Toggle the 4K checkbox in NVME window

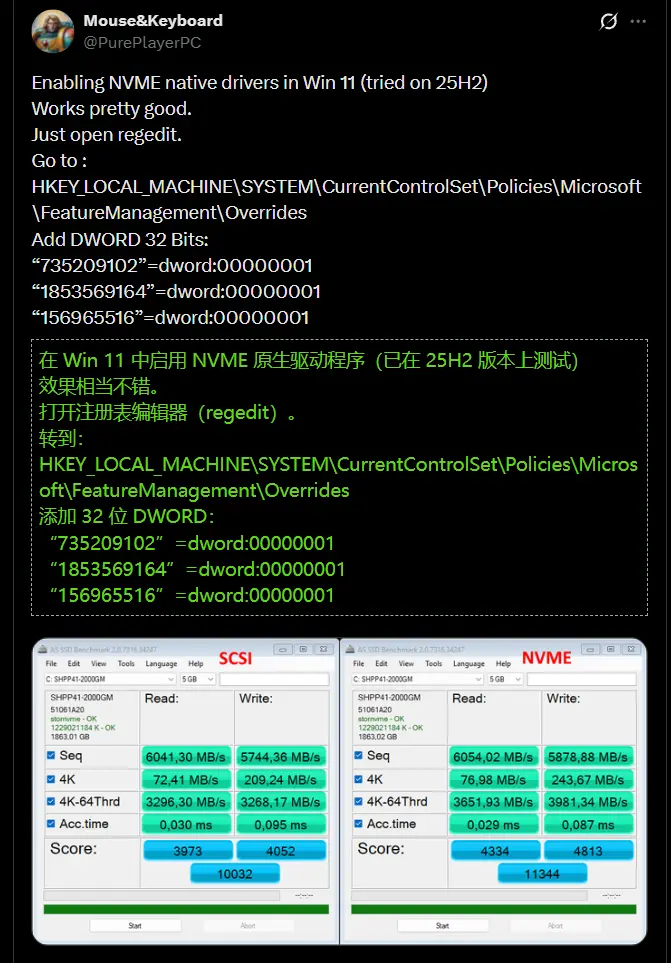[359, 779]
